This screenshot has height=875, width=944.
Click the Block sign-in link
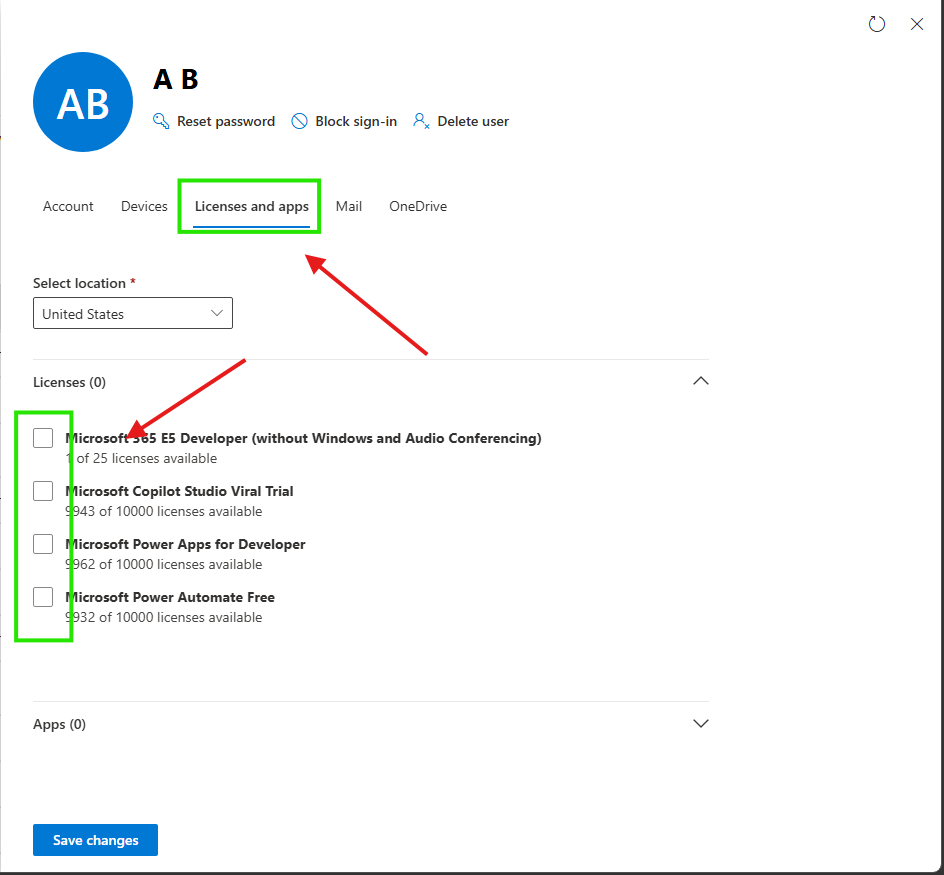click(x=356, y=122)
